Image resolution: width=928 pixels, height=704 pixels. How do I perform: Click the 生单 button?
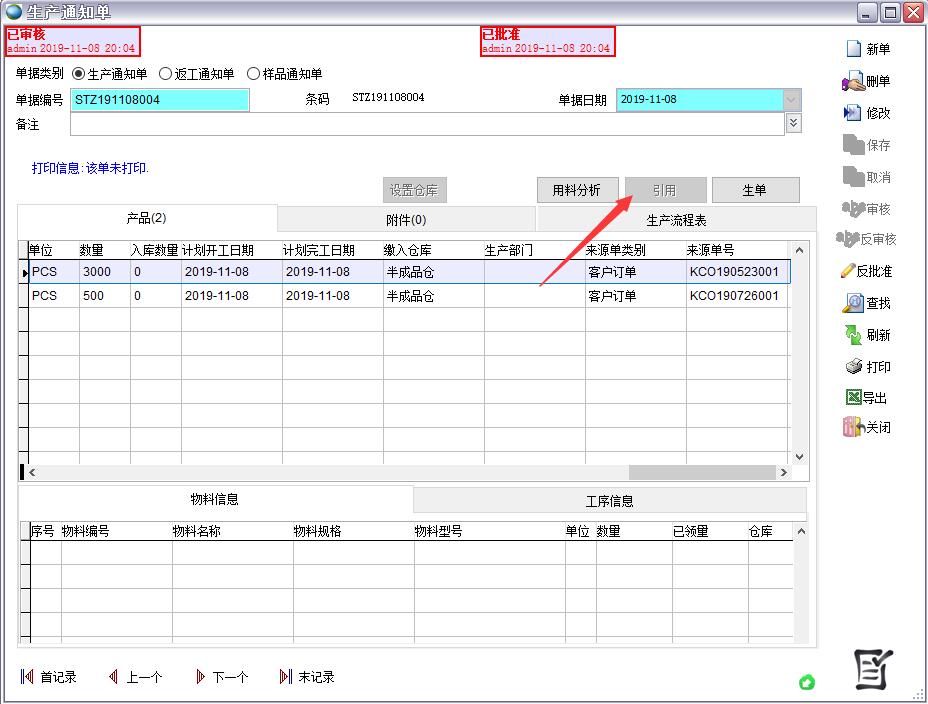[x=755, y=190]
